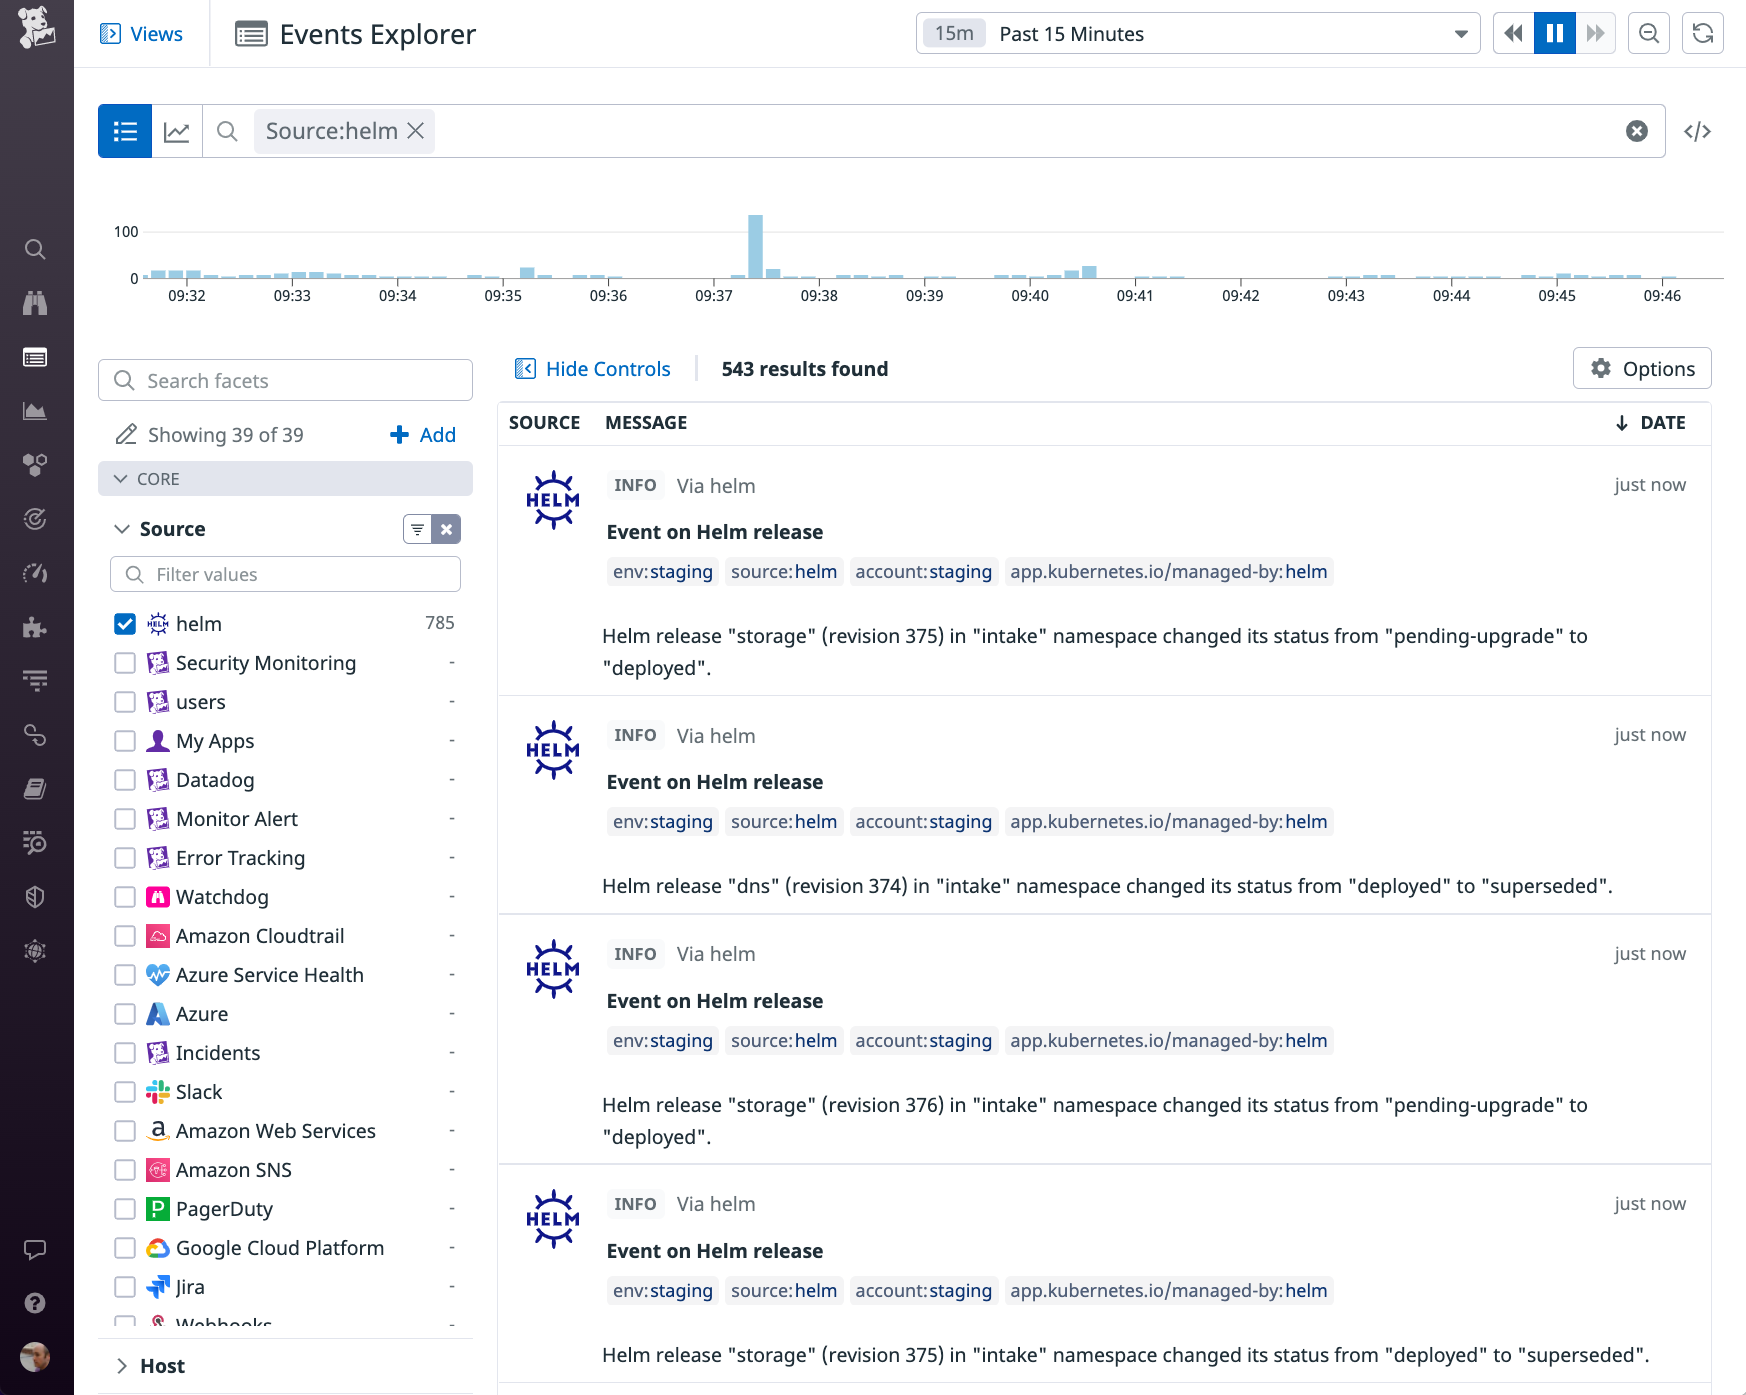Uncheck the helm source facet
Screen dimensions: 1746x1395
[x=124, y=623]
